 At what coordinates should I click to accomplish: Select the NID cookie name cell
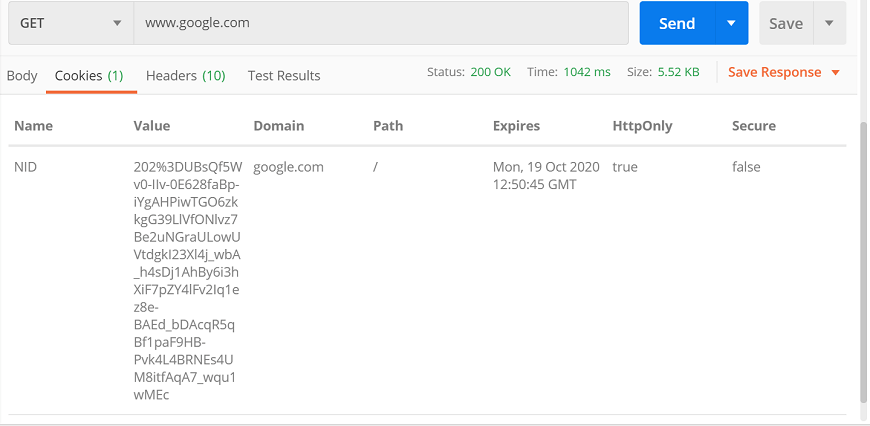click(x=26, y=167)
